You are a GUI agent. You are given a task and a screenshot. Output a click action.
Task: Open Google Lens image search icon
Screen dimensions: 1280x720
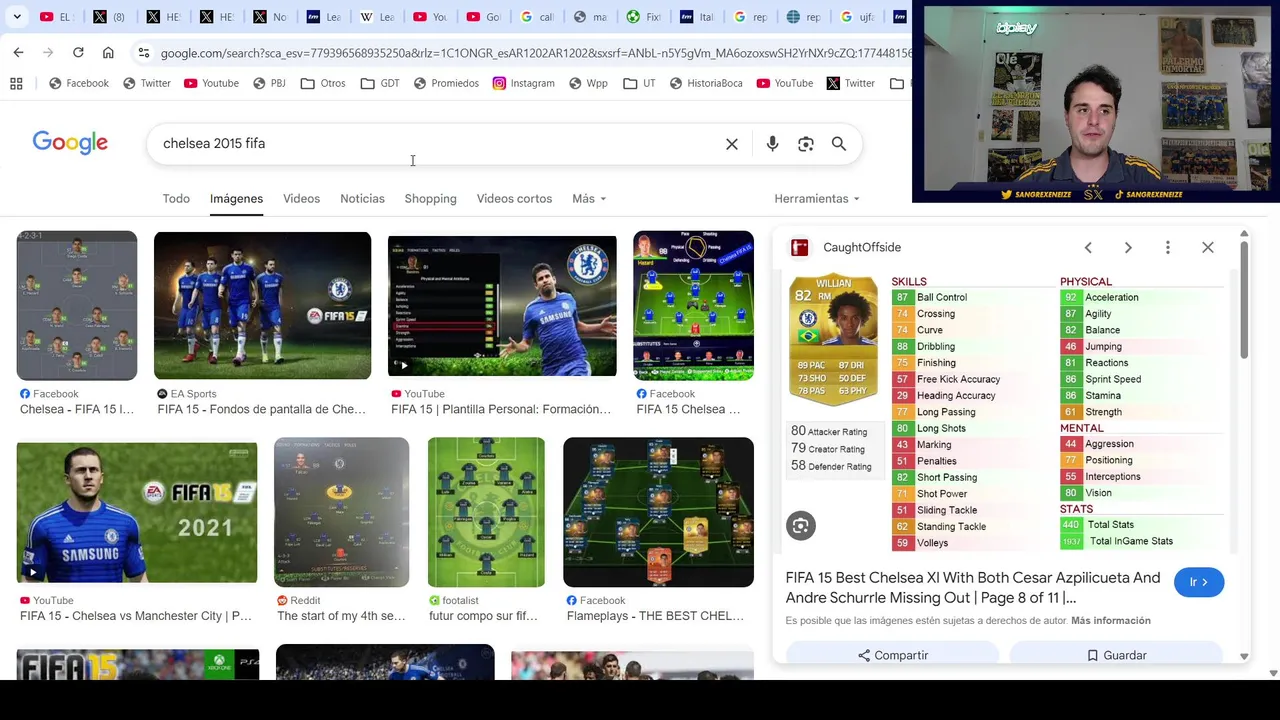[806, 144]
